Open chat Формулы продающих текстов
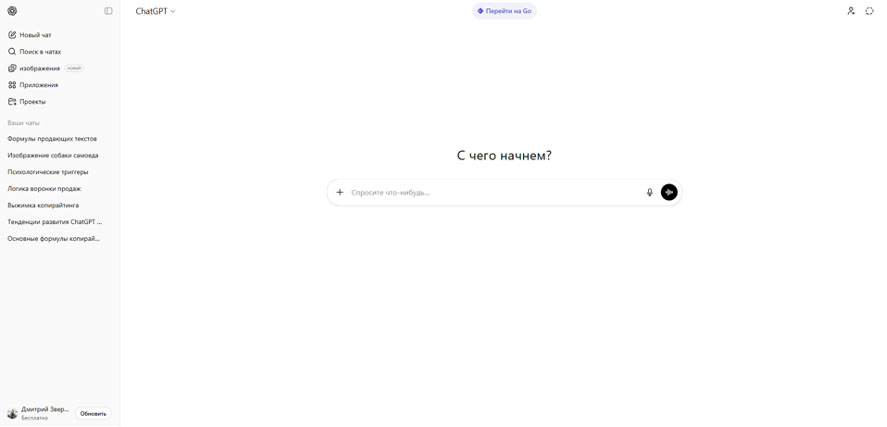This screenshot has width=887, height=427. pos(52,139)
